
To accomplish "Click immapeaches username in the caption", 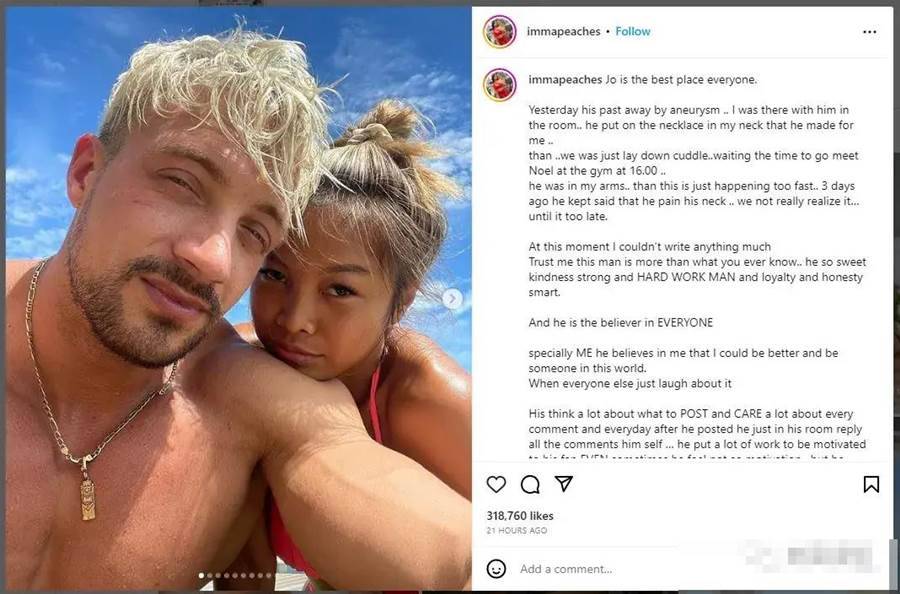I will click(565, 80).
